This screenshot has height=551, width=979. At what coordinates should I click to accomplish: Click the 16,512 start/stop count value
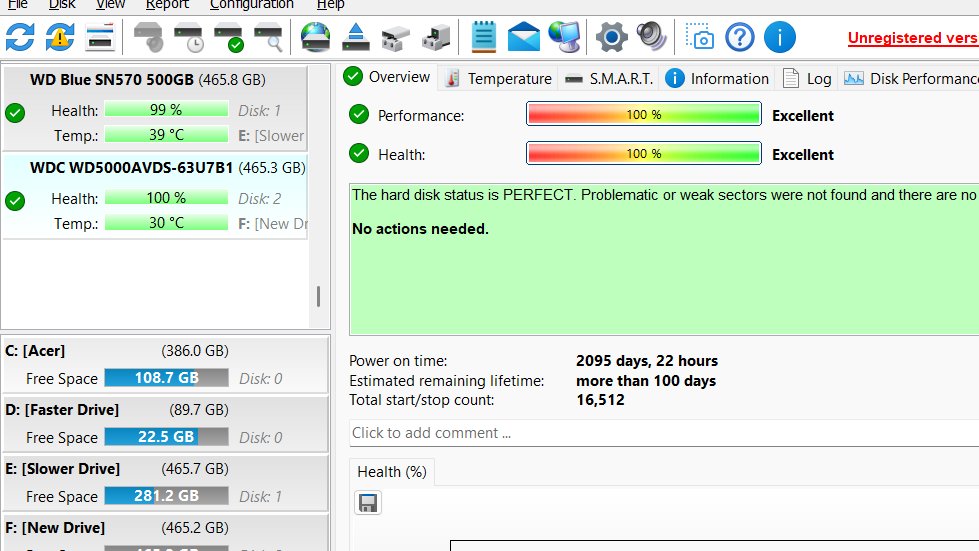[x=600, y=400]
